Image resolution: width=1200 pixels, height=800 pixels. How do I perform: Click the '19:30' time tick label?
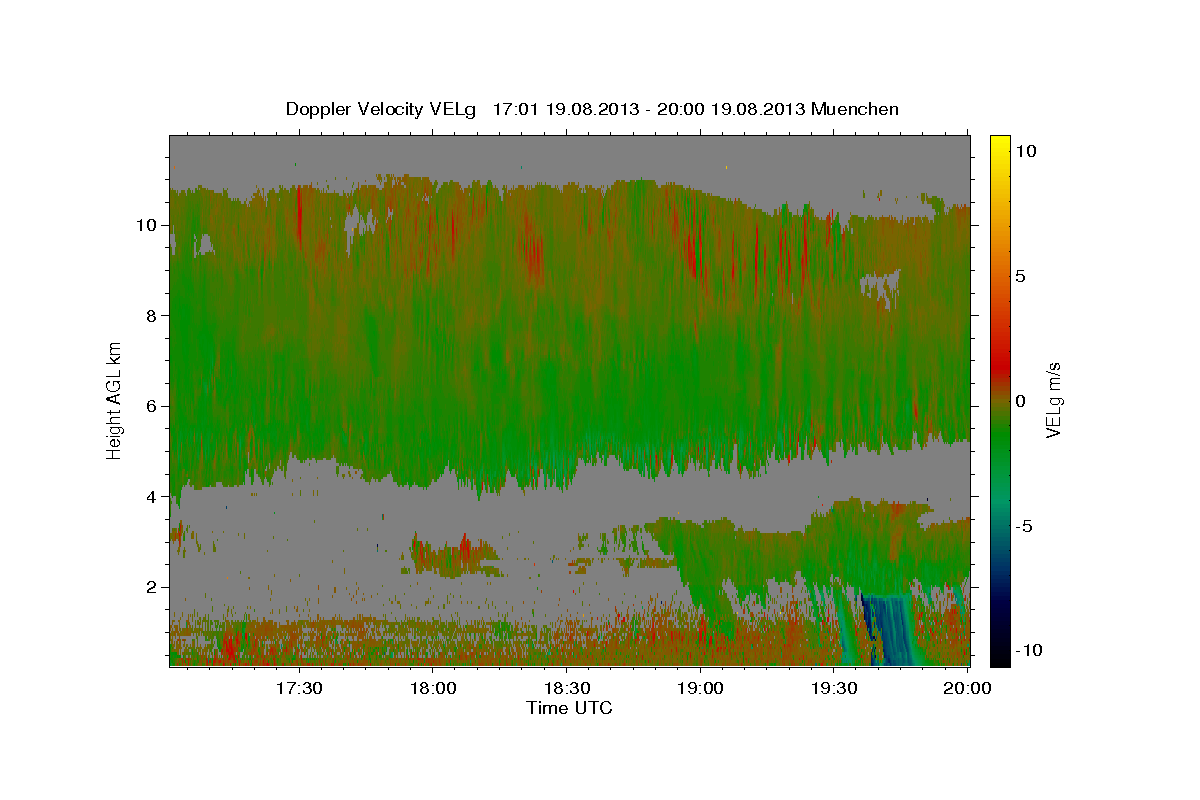pyautogui.click(x=833, y=689)
